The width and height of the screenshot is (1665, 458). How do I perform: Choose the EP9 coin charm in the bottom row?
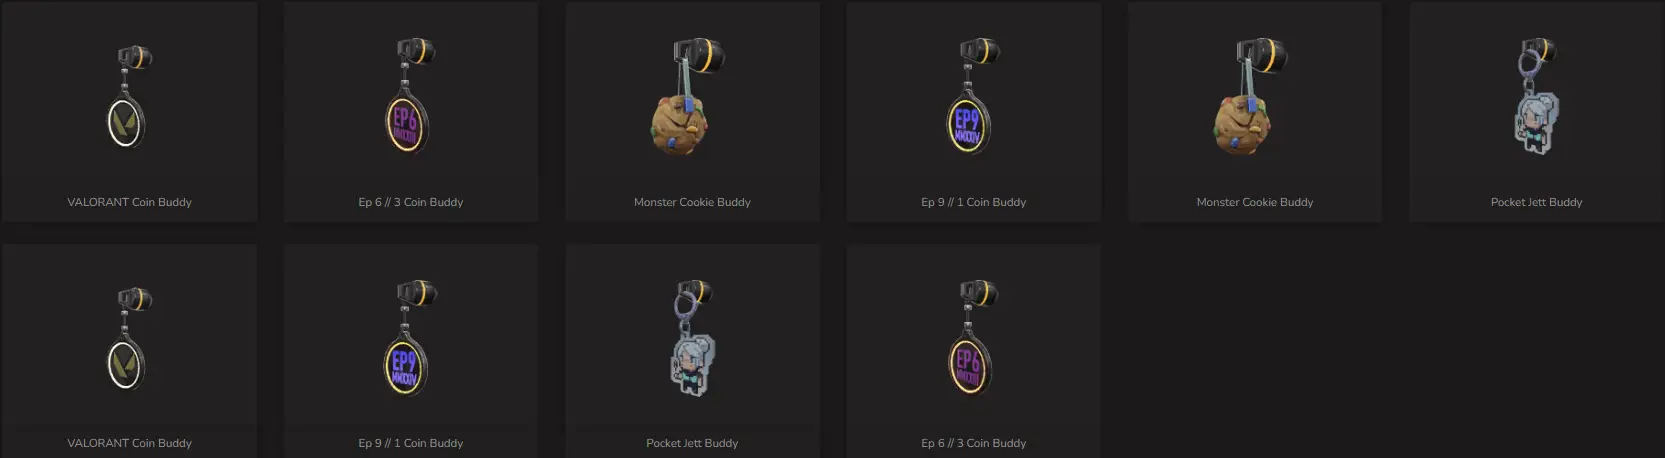[411, 340]
